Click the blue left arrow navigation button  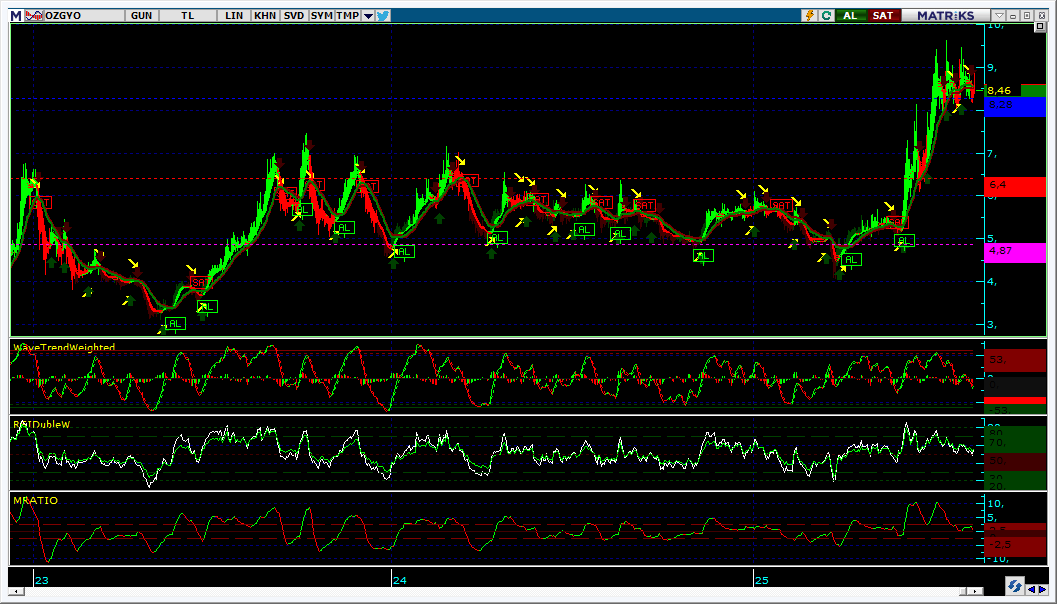click(1031, 588)
